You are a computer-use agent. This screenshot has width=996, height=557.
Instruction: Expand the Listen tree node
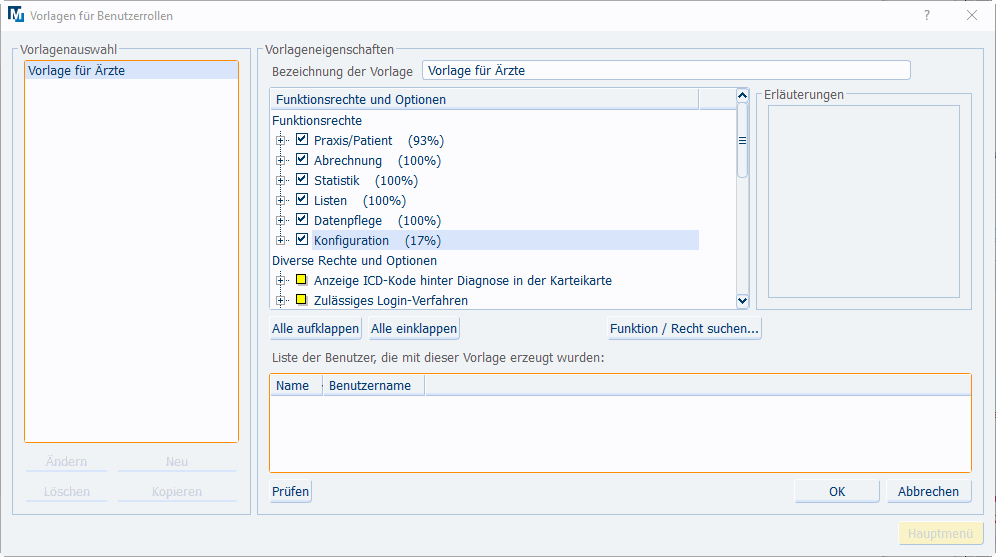(x=280, y=201)
